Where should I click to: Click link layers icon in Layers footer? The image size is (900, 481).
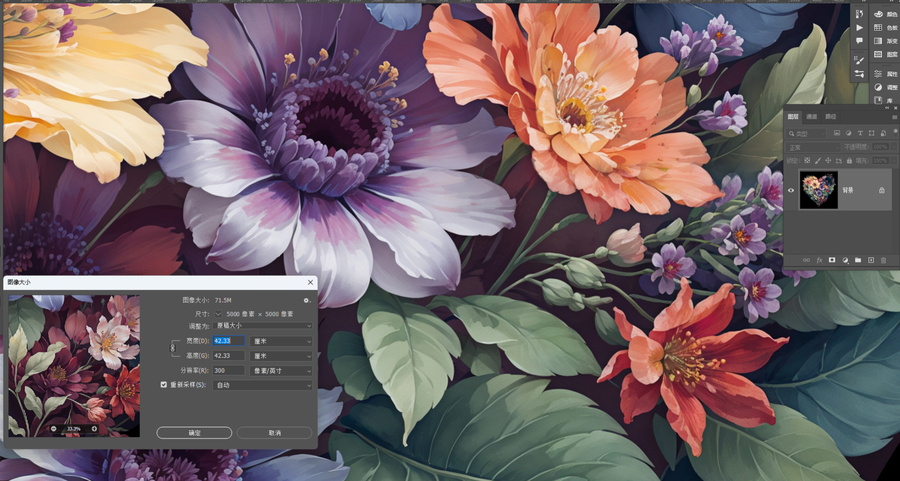[x=806, y=260]
